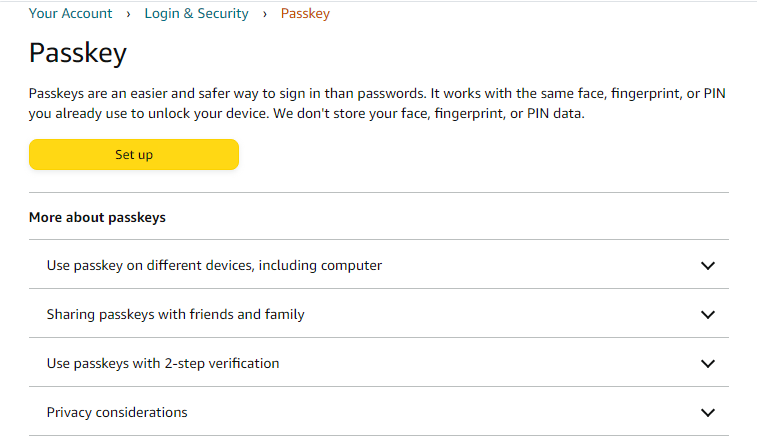Click the large Passkey page heading
This screenshot has height=443, width=757.
tap(78, 53)
